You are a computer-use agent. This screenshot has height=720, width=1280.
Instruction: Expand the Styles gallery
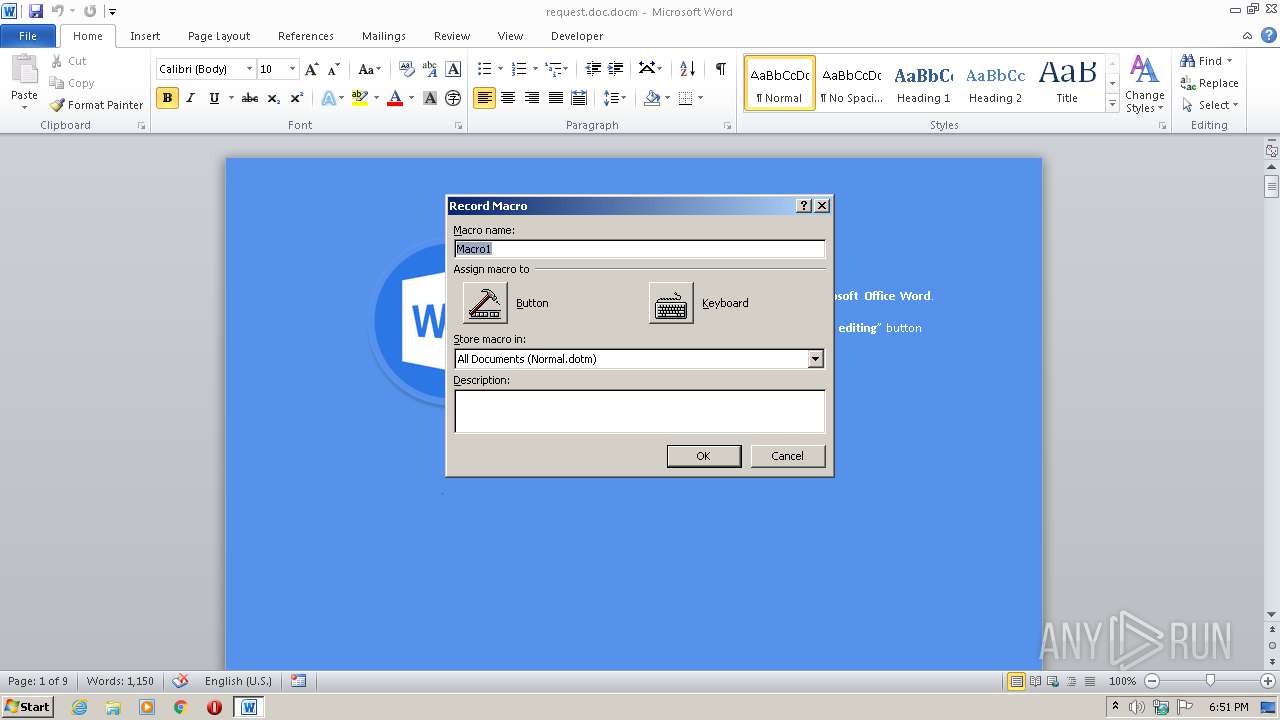coord(1112,104)
